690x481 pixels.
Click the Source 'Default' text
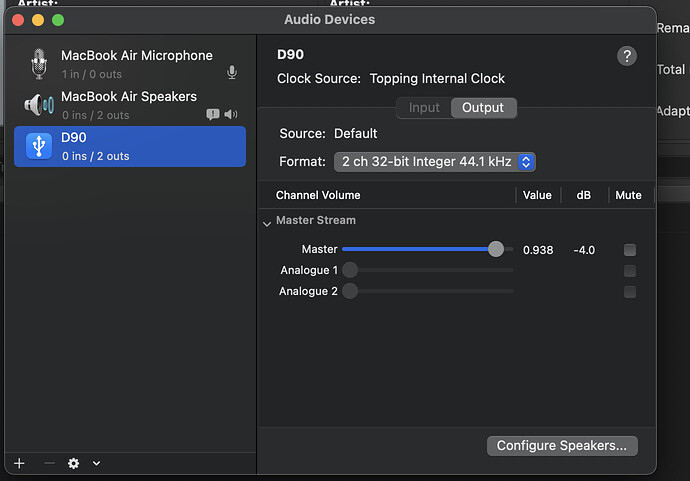[356, 133]
